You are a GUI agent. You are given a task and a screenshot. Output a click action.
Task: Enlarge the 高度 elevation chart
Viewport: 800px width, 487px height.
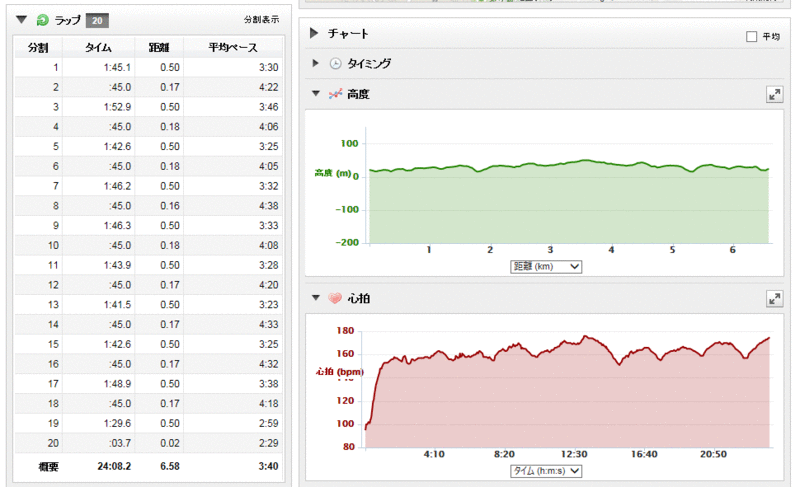[773, 94]
